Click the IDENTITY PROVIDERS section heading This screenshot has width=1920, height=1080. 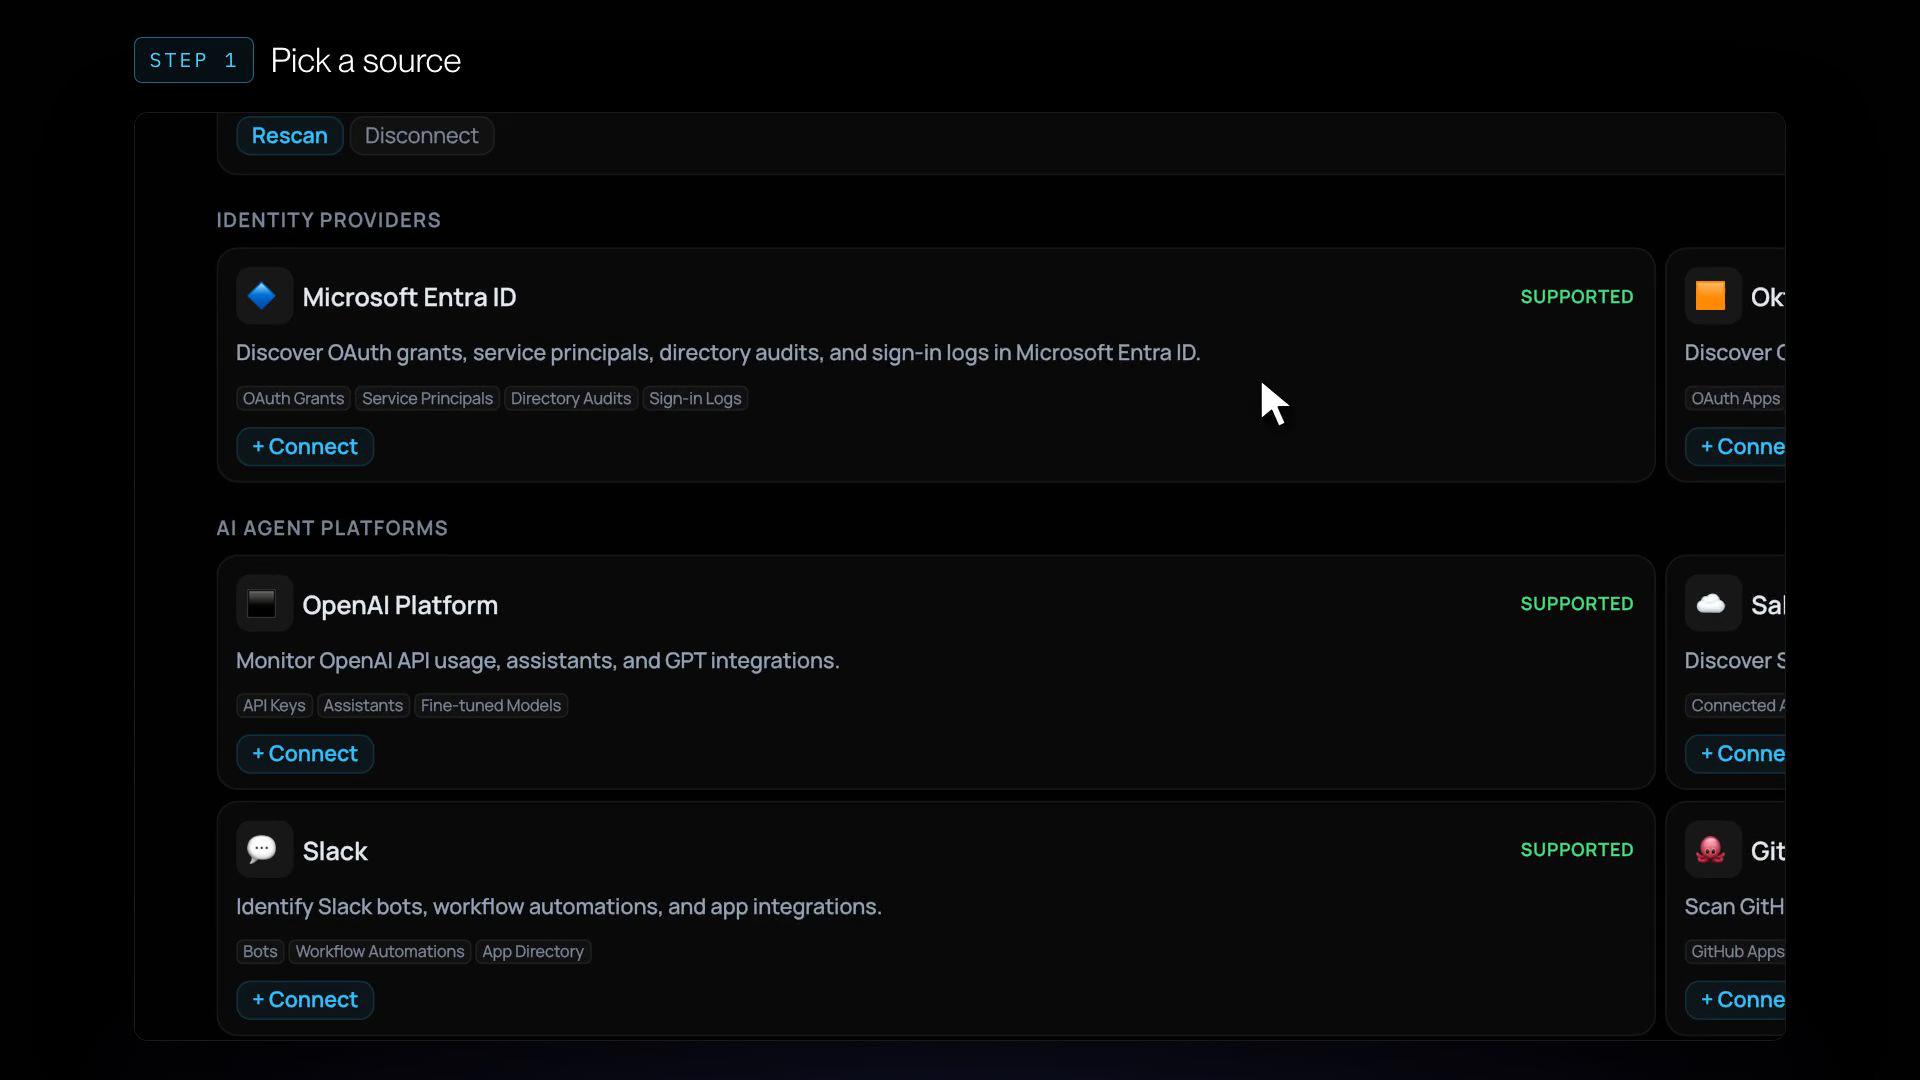click(328, 220)
